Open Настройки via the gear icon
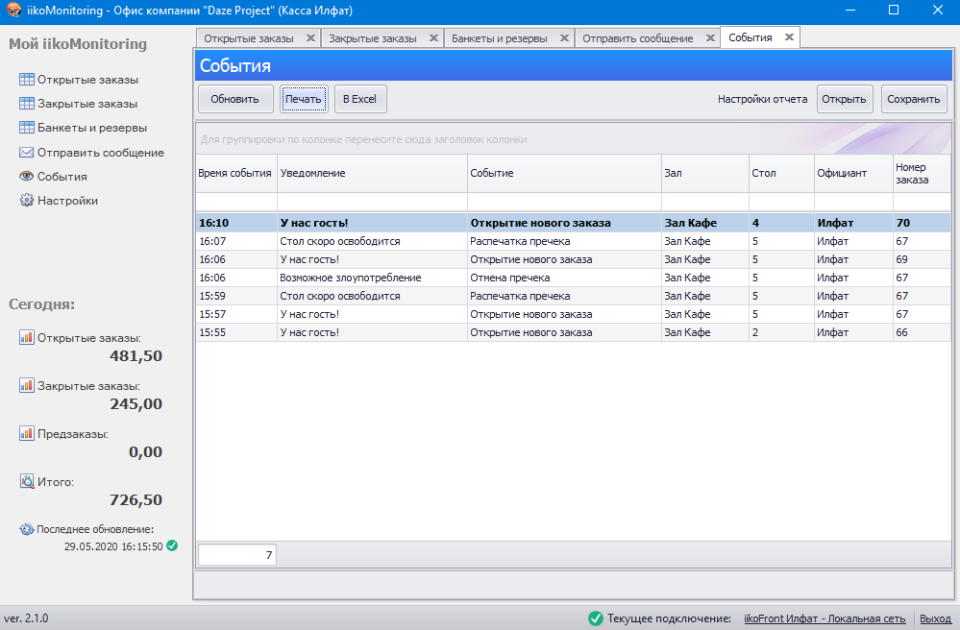Viewport: 960px width, 630px height. 27,201
